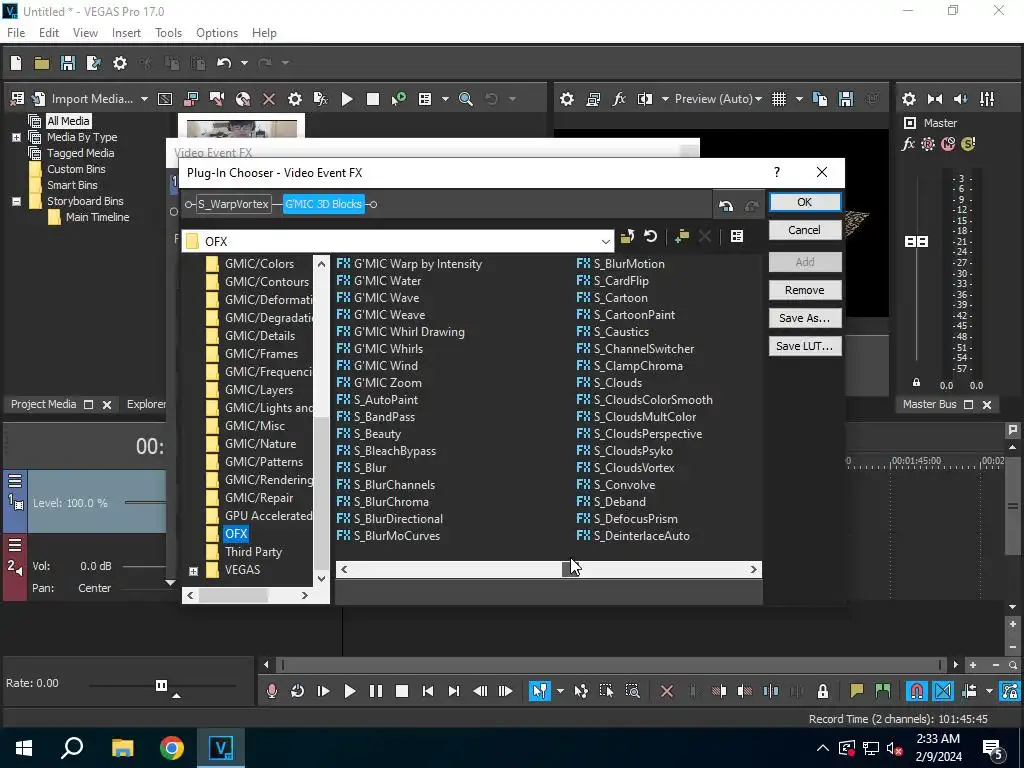Toggle Lock Envelopes to Events padlock
This screenshot has width=1024, height=768.
click(823, 691)
